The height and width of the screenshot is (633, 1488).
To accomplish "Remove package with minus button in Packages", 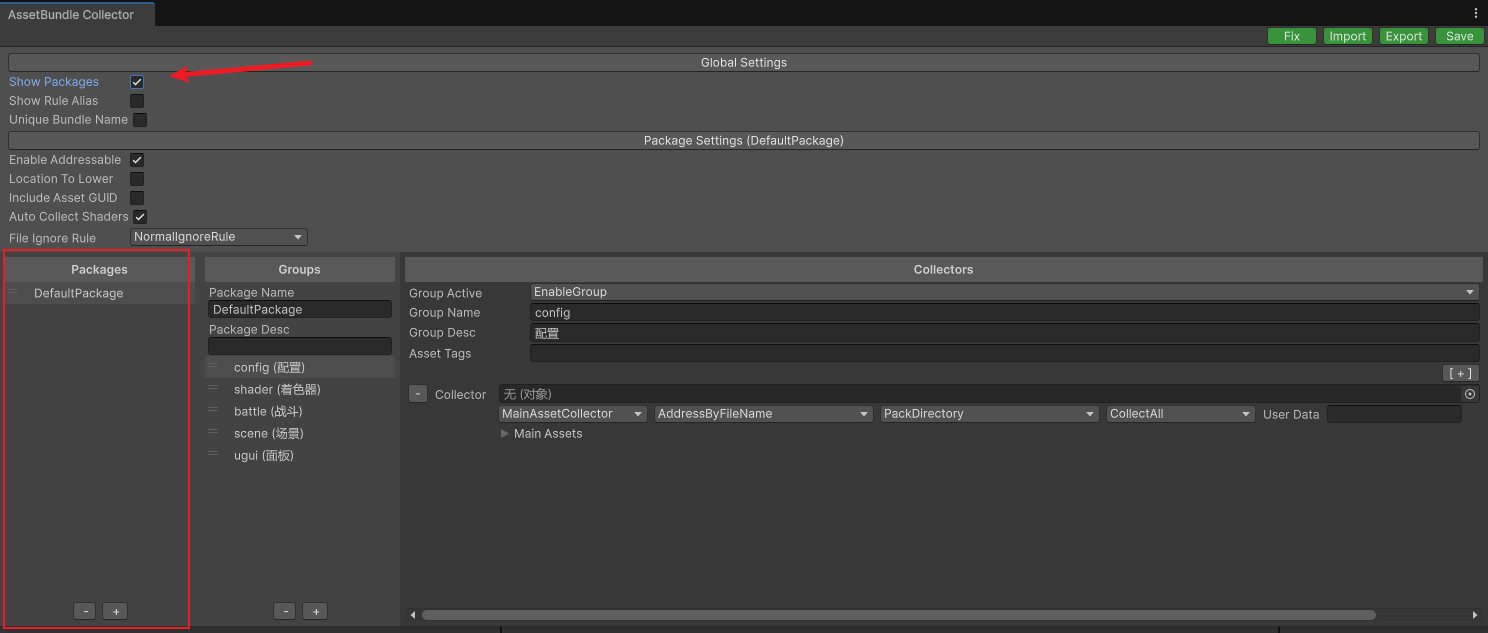I will (x=85, y=611).
